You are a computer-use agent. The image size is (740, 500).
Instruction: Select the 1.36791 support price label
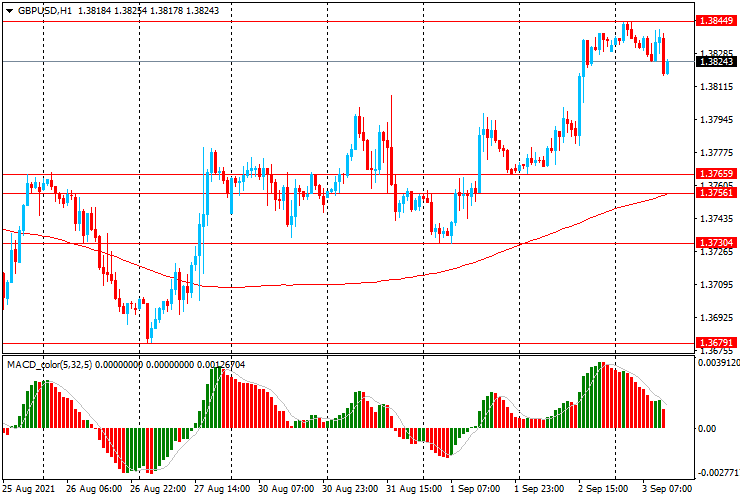pos(716,343)
